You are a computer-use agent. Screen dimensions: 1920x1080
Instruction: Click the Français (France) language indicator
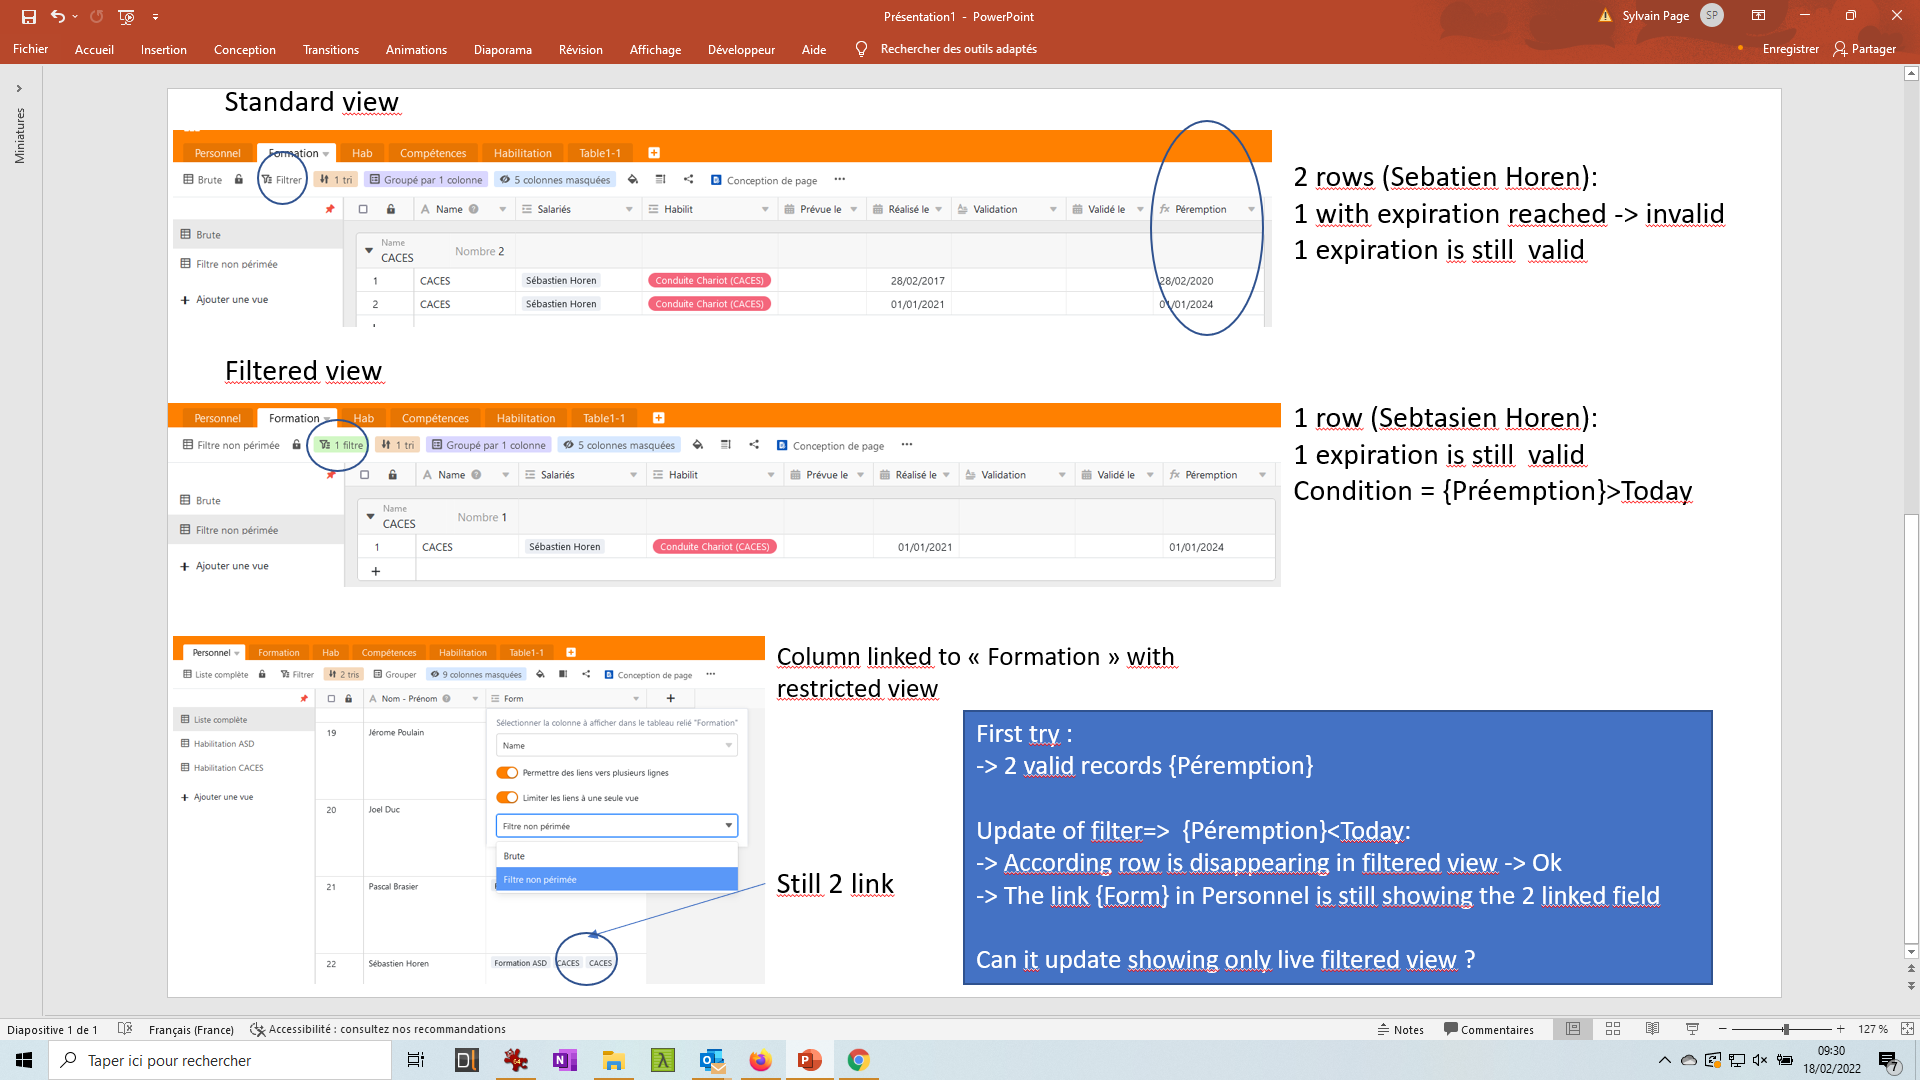pos(191,1029)
